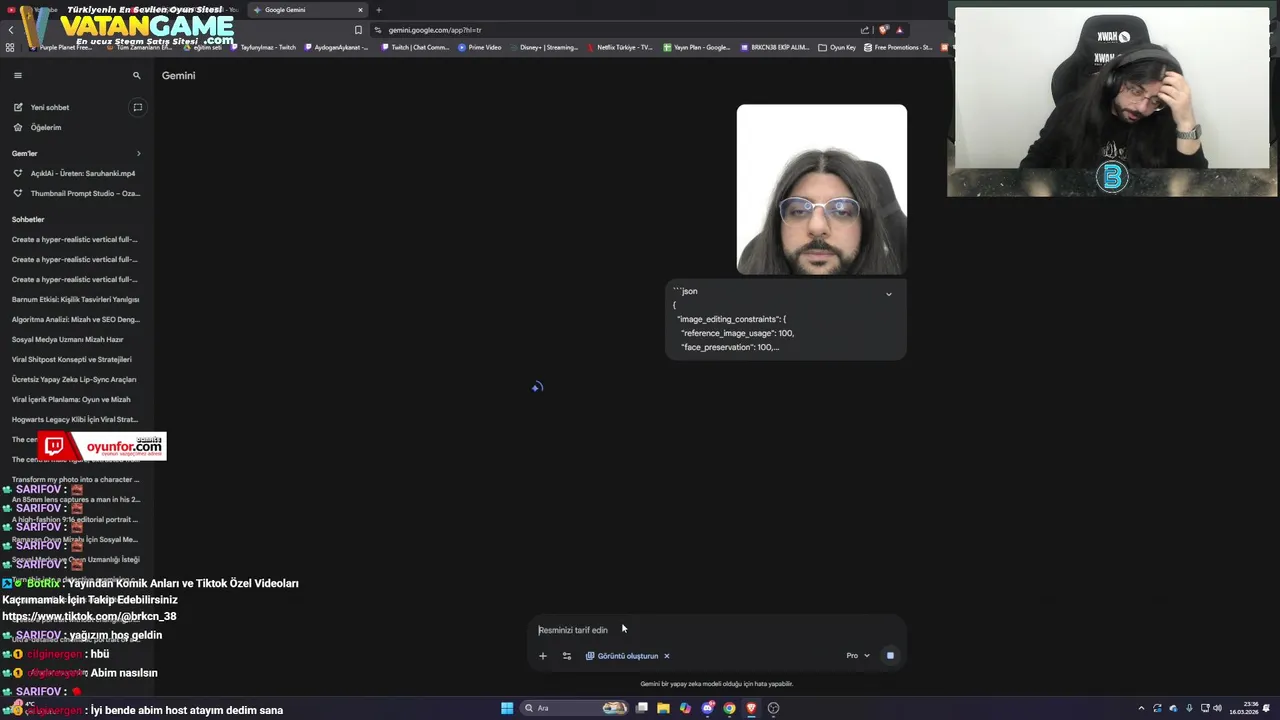
Task: Expand the system tray hidden icons chevron
Action: coord(1141,708)
